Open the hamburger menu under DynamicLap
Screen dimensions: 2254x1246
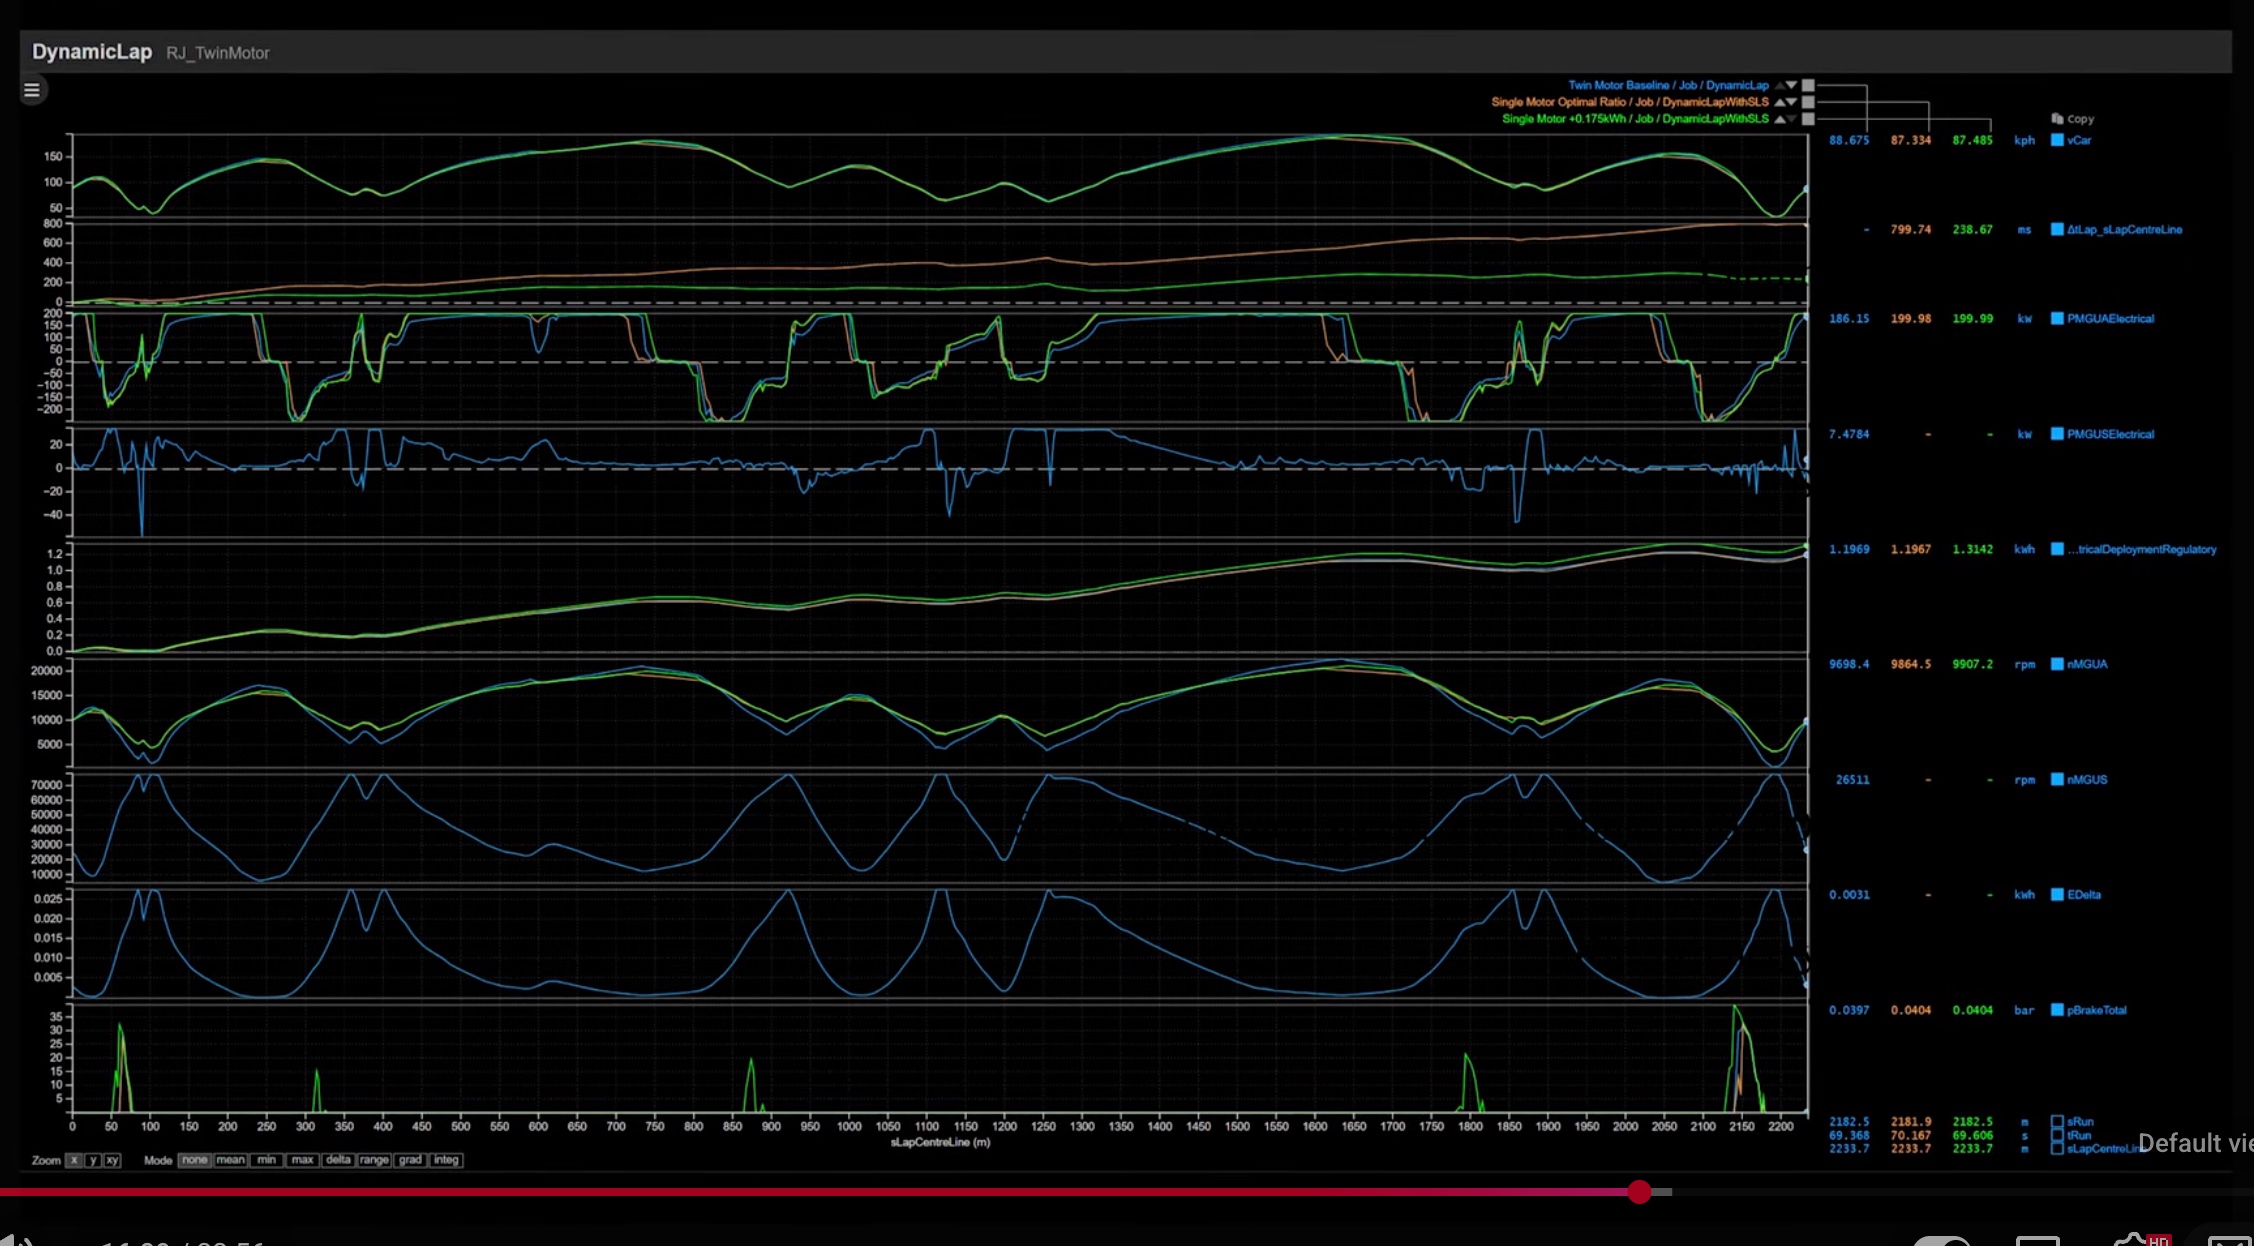[32, 91]
